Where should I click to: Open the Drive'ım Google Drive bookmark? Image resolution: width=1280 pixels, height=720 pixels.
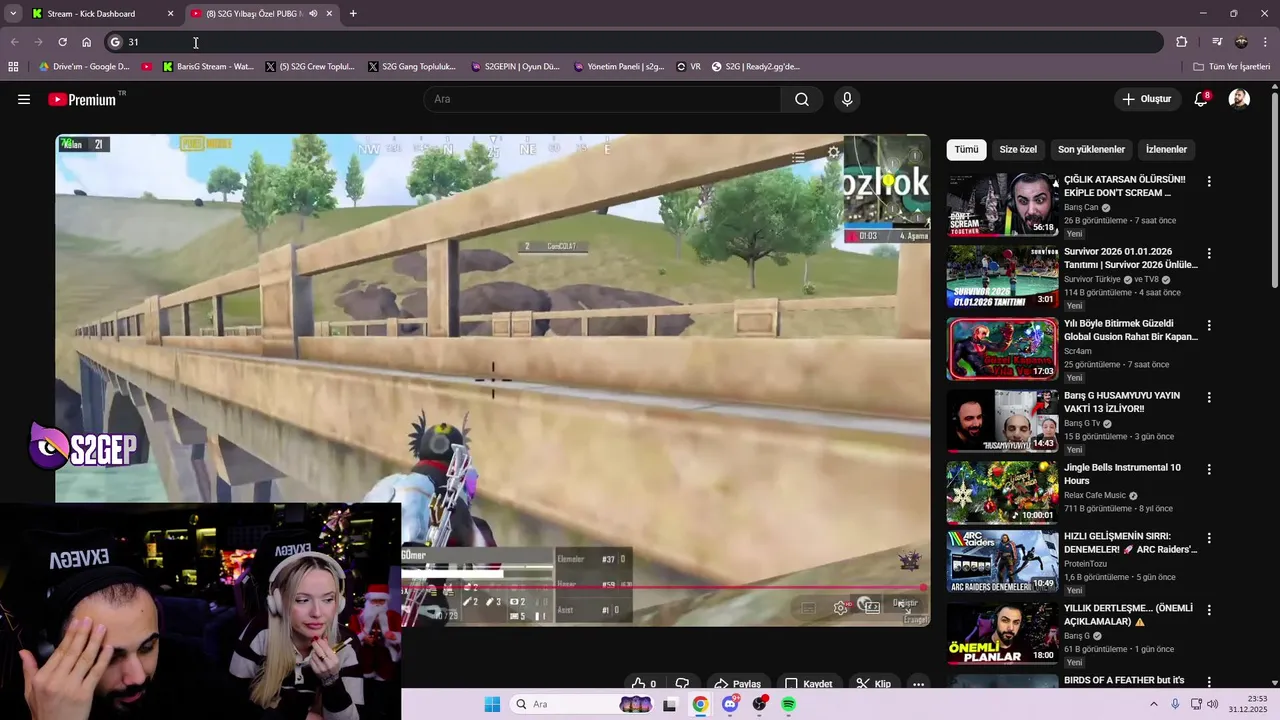click(84, 67)
